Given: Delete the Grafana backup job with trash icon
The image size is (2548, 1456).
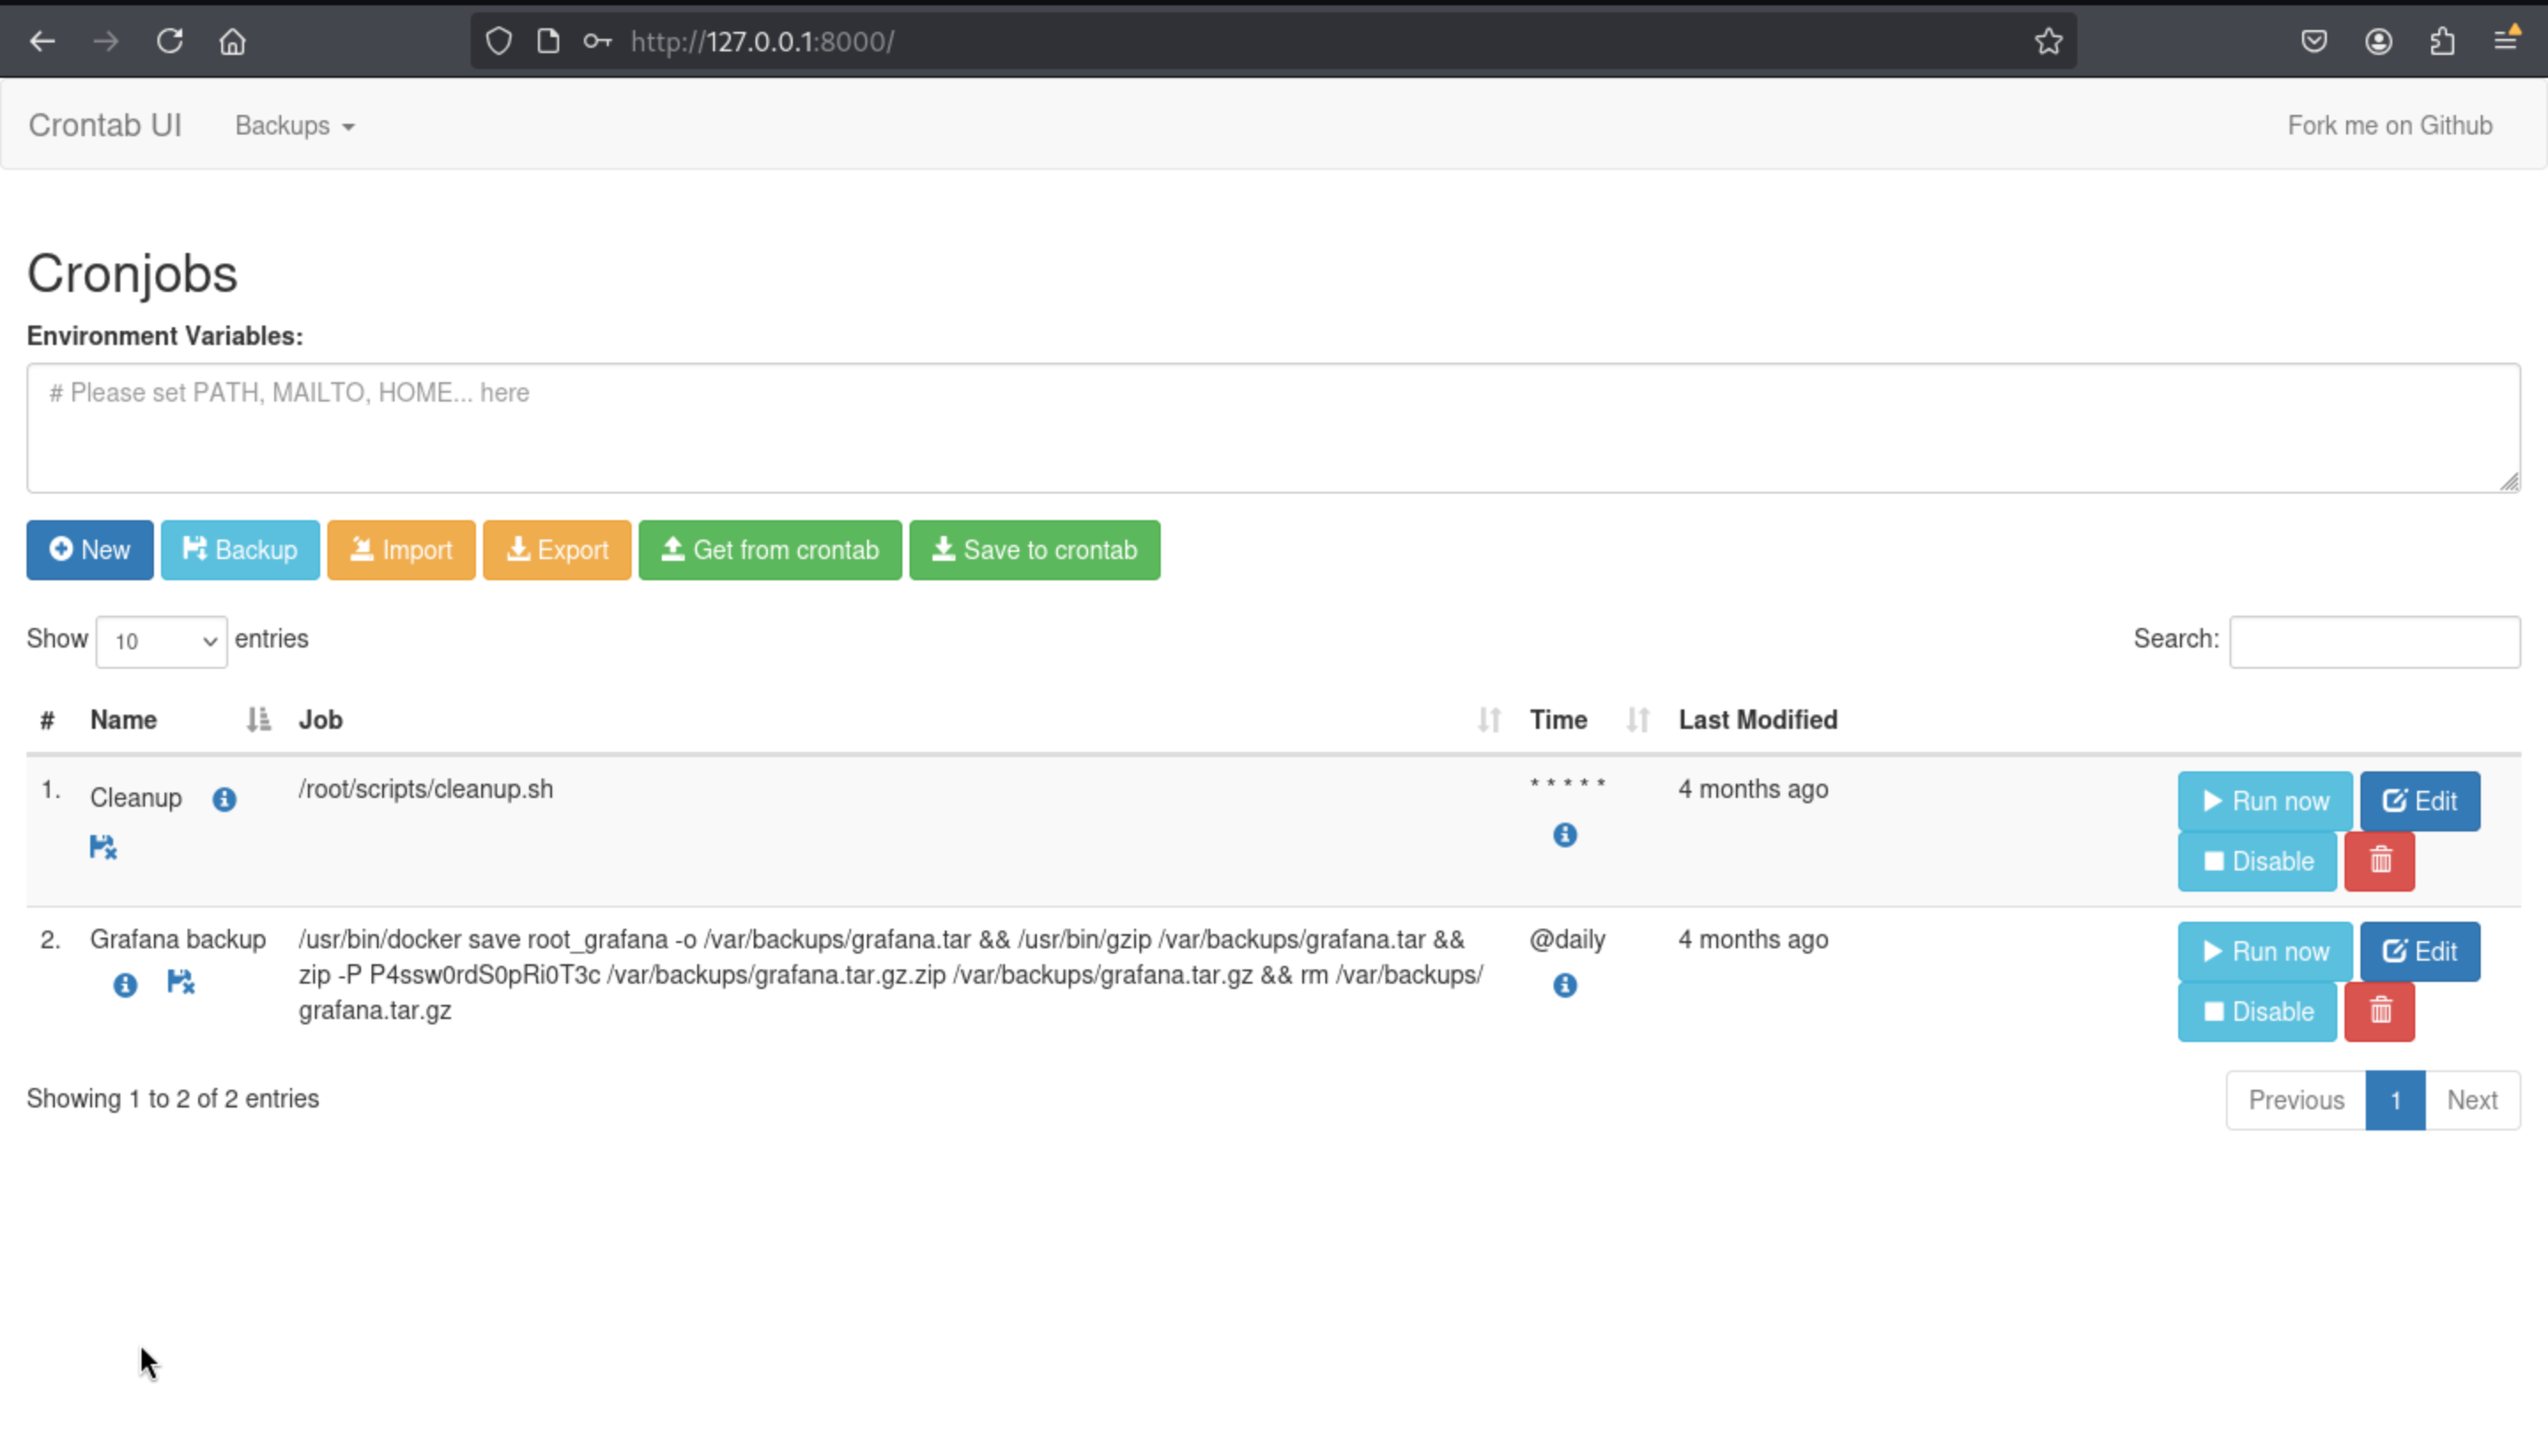Looking at the screenshot, I should point(2379,1011).
